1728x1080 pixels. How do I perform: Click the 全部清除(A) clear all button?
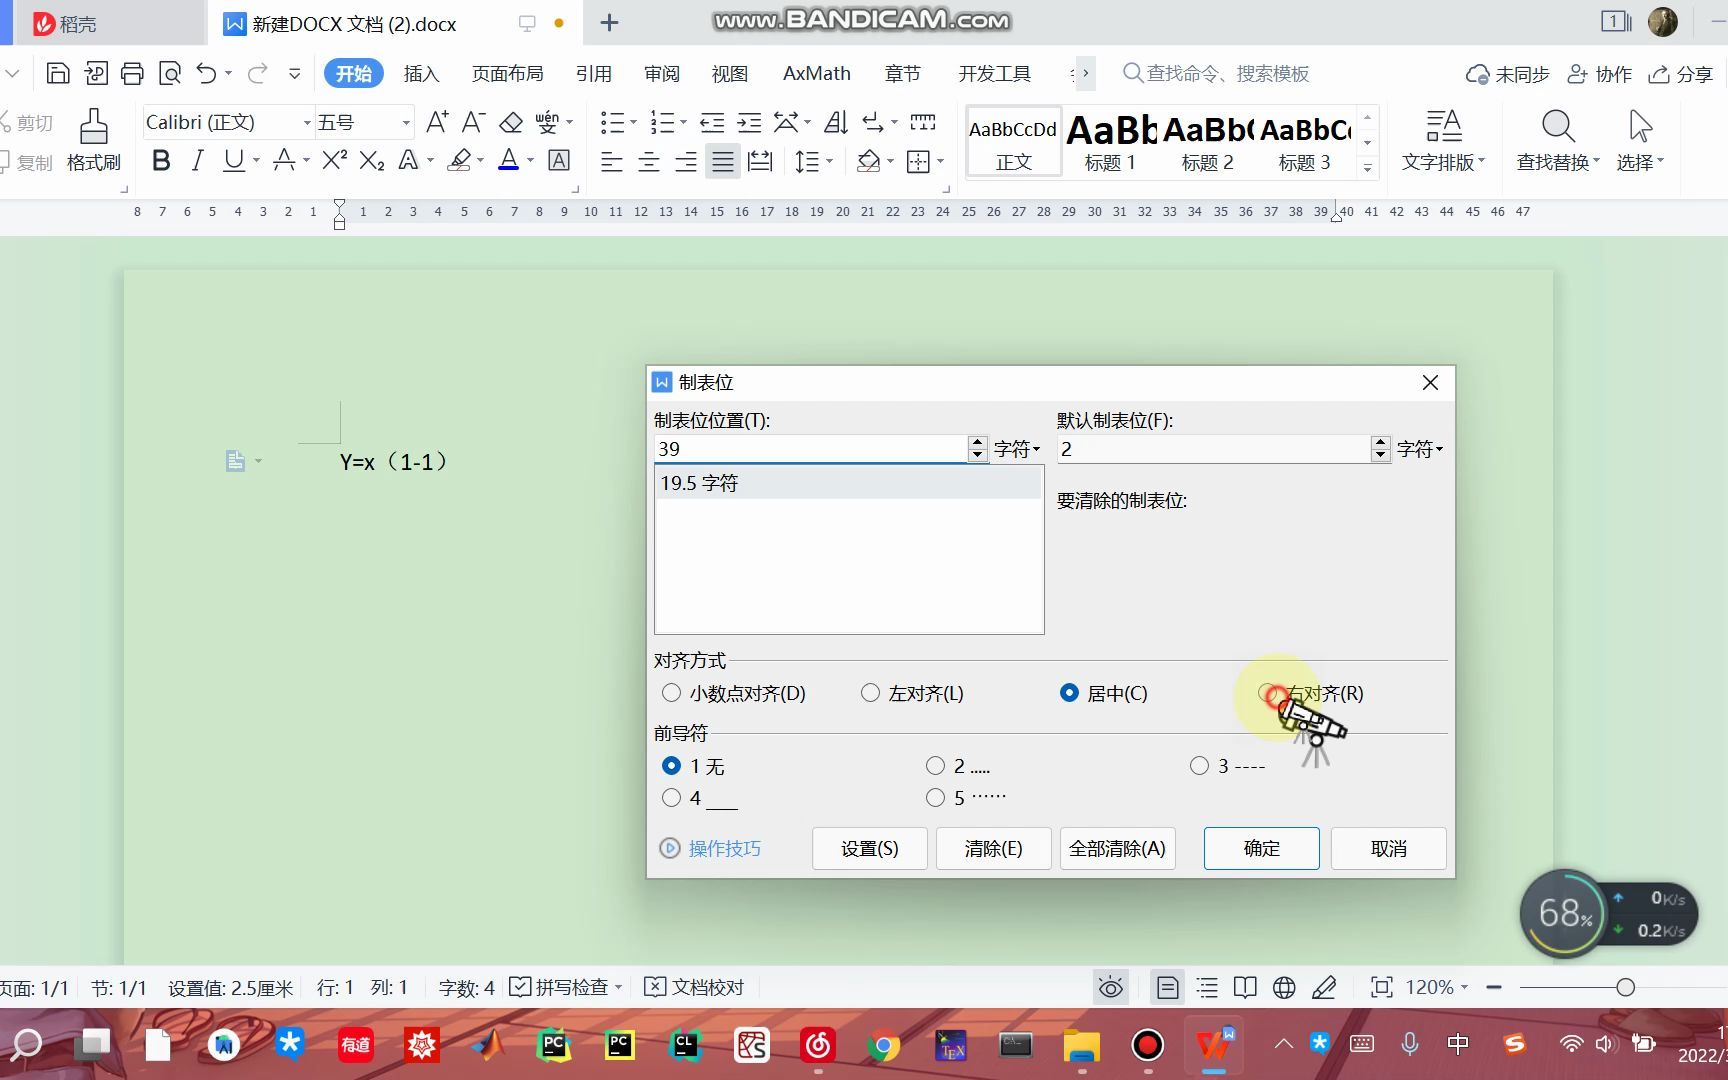pyautogui.click(x=1117, y=848)
